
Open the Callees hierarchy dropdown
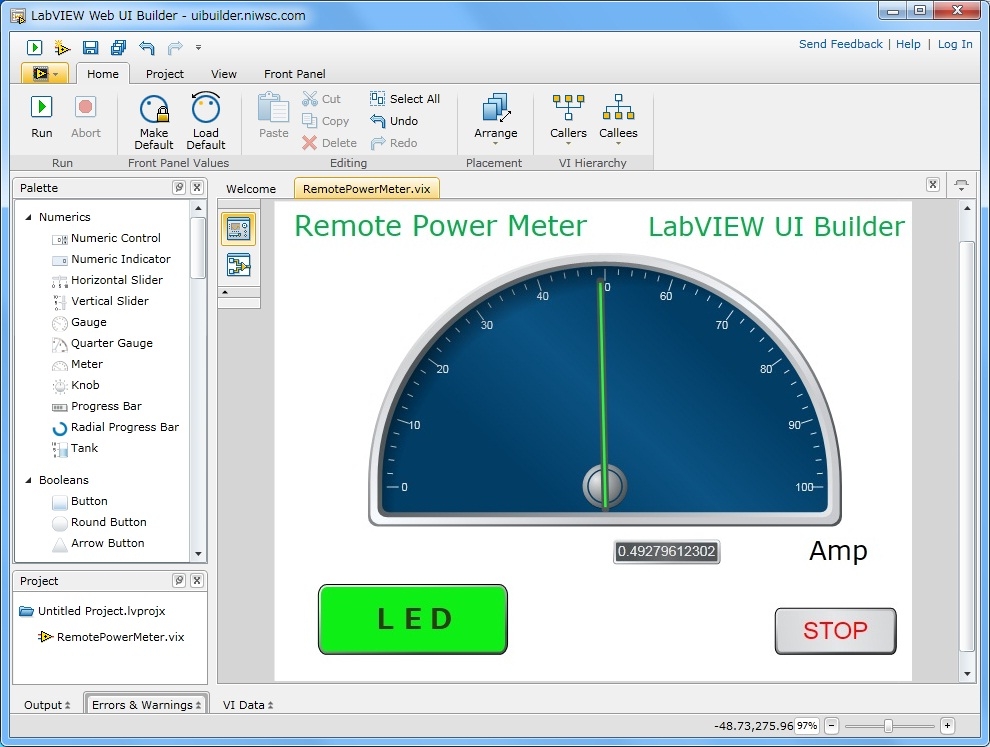coord(618,119)
